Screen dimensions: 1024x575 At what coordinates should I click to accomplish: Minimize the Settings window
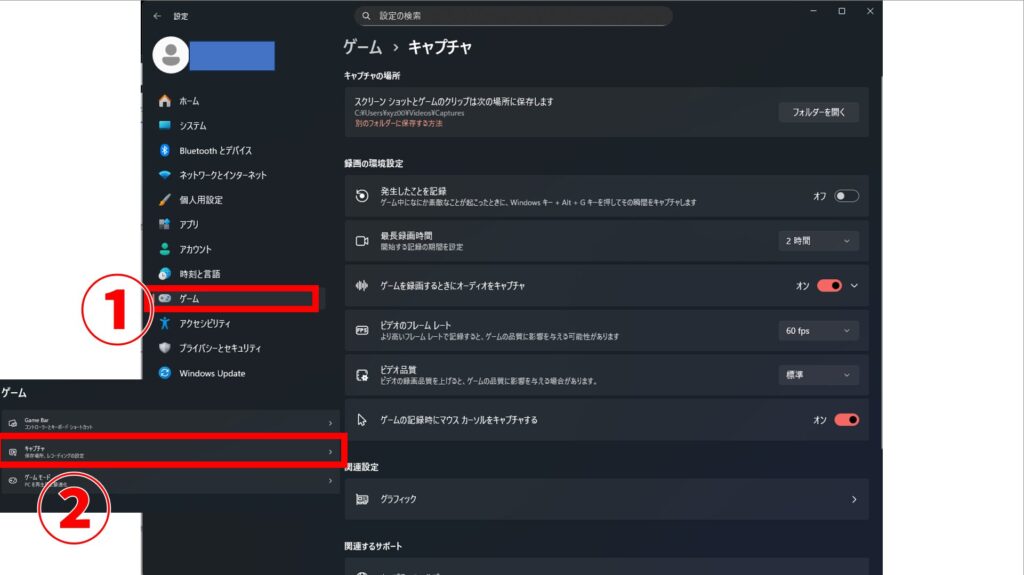point(813,11)
